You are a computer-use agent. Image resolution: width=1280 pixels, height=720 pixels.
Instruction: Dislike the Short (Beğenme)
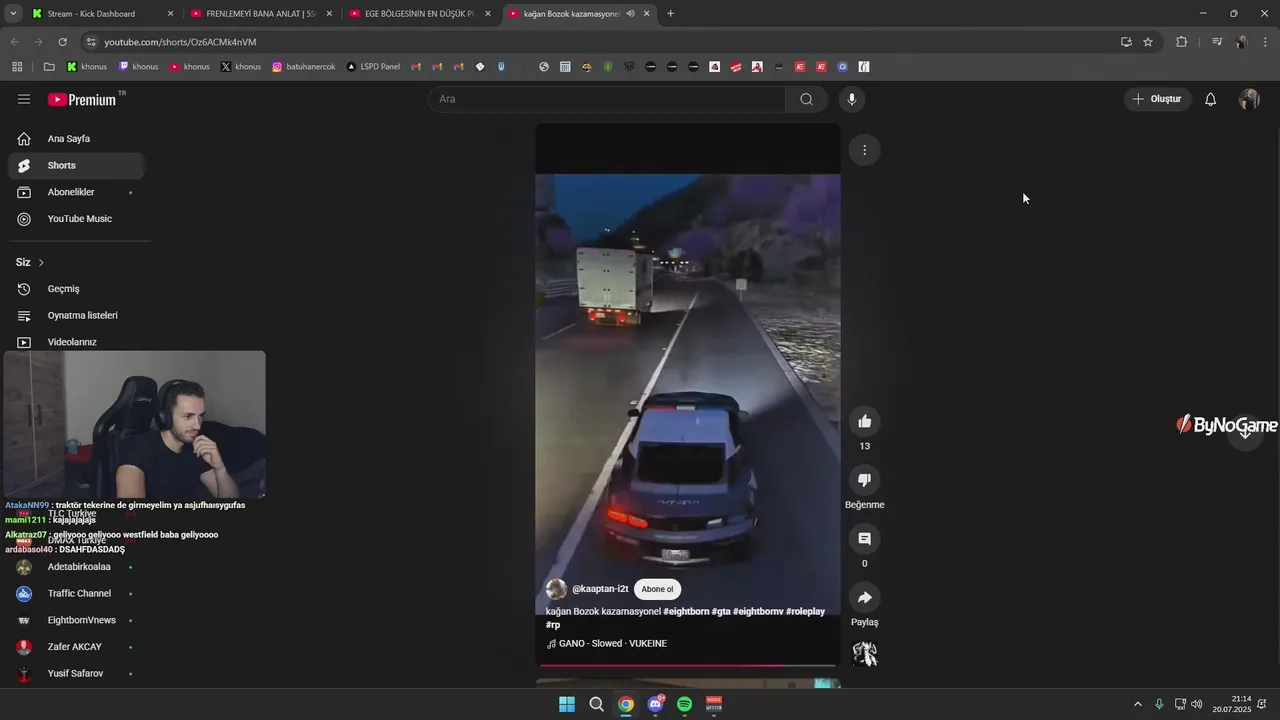click(x=864, y=480)
